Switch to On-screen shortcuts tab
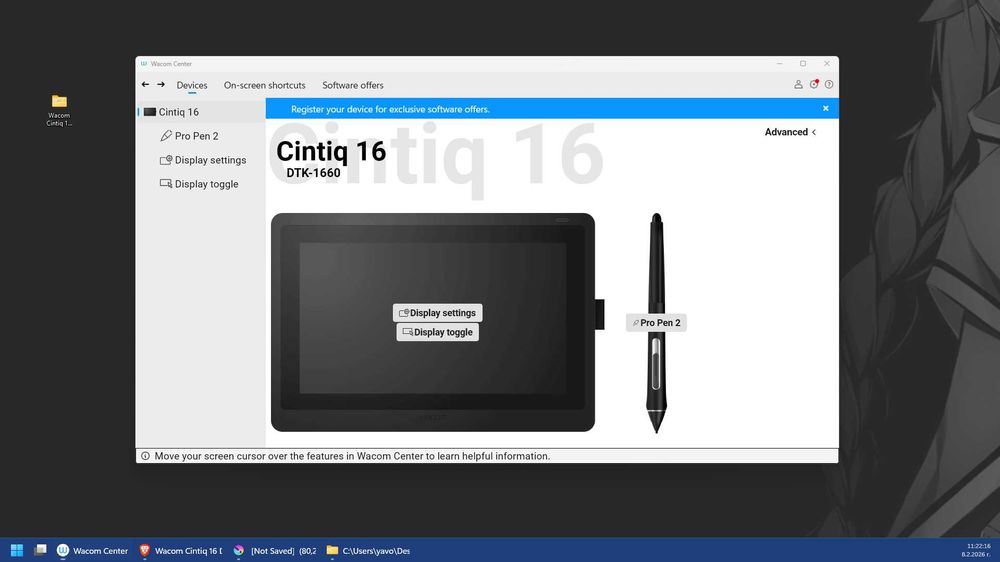1000x562 pixels. 265,85
